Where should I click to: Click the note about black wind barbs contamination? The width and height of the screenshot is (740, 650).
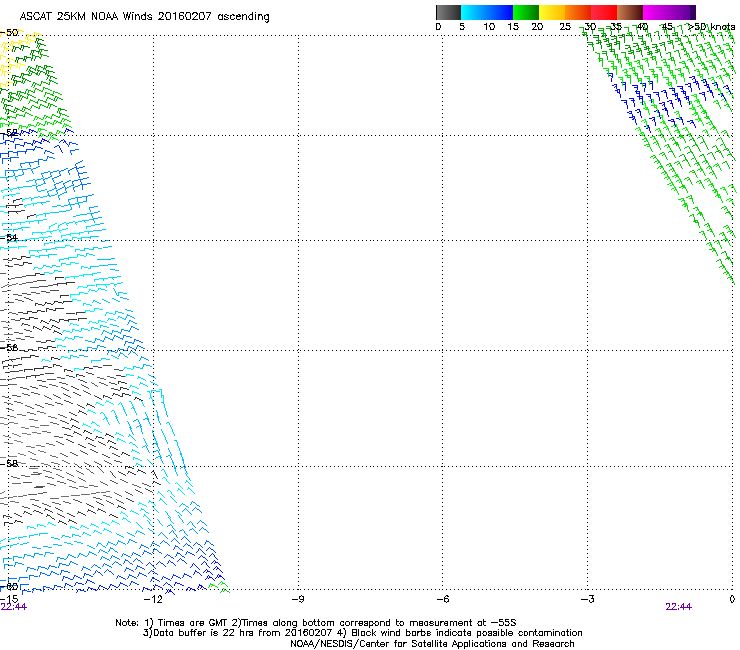(x=460, y=633)
